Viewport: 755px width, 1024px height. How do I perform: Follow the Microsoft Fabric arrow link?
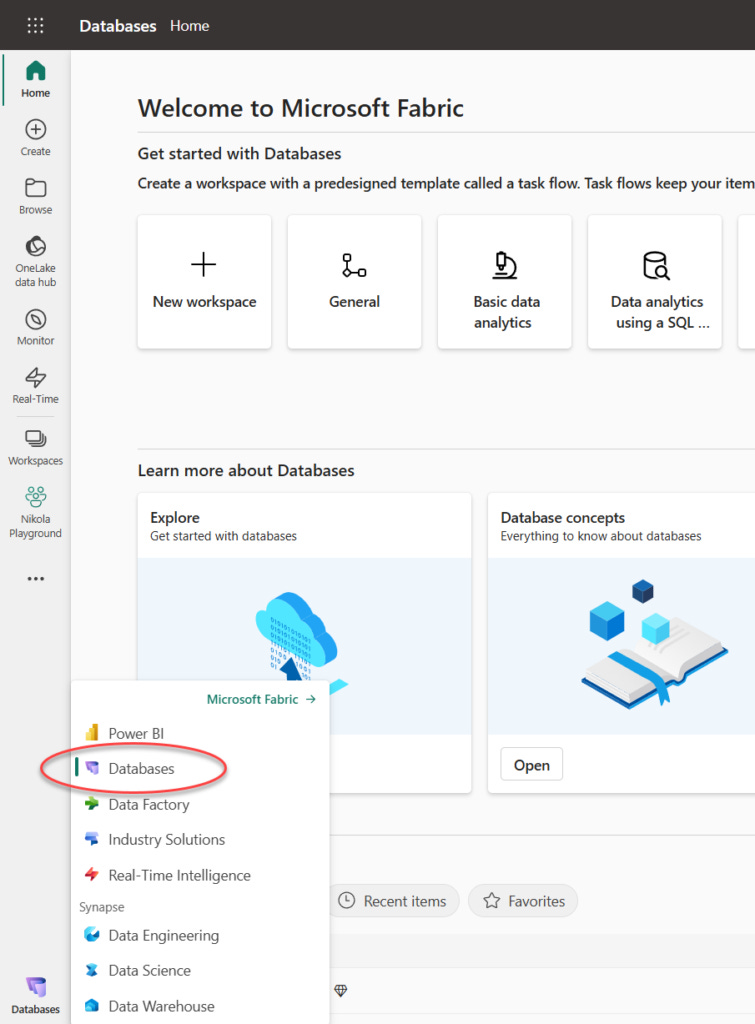click(x=261, y=699)
